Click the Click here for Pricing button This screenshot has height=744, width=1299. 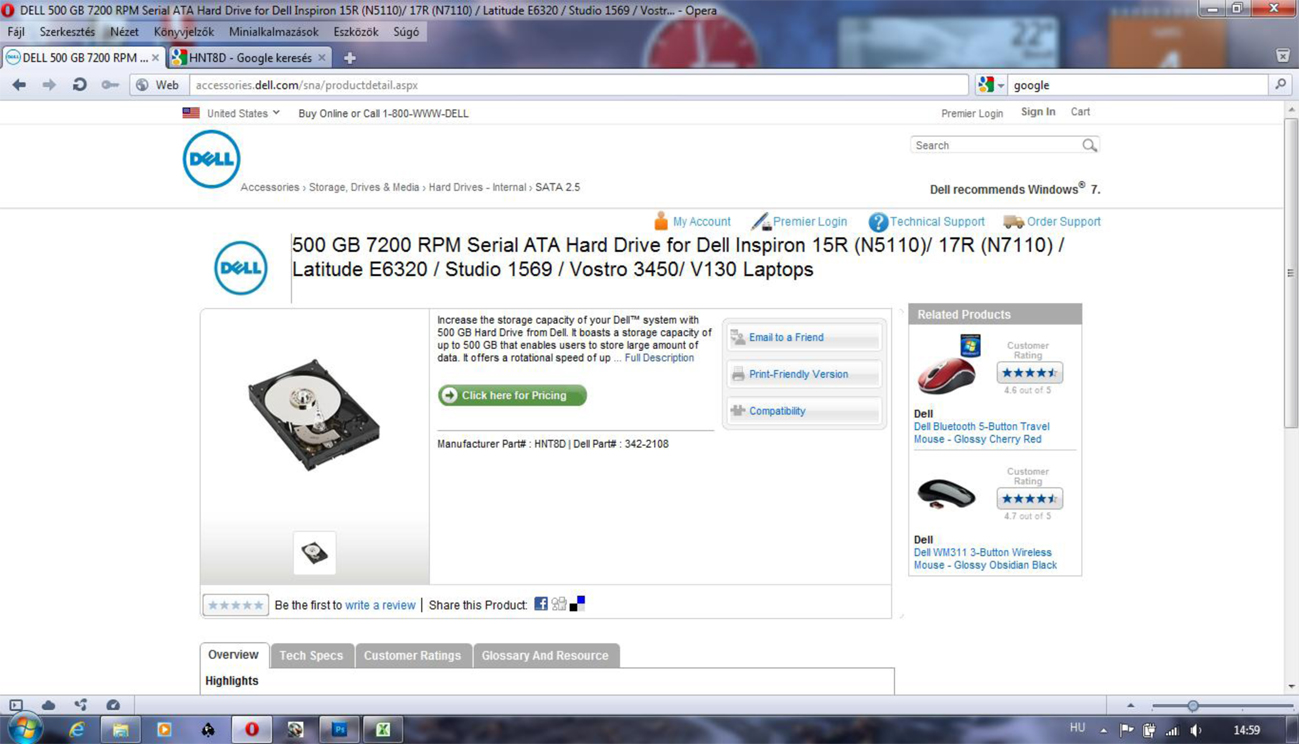[512, 395]
